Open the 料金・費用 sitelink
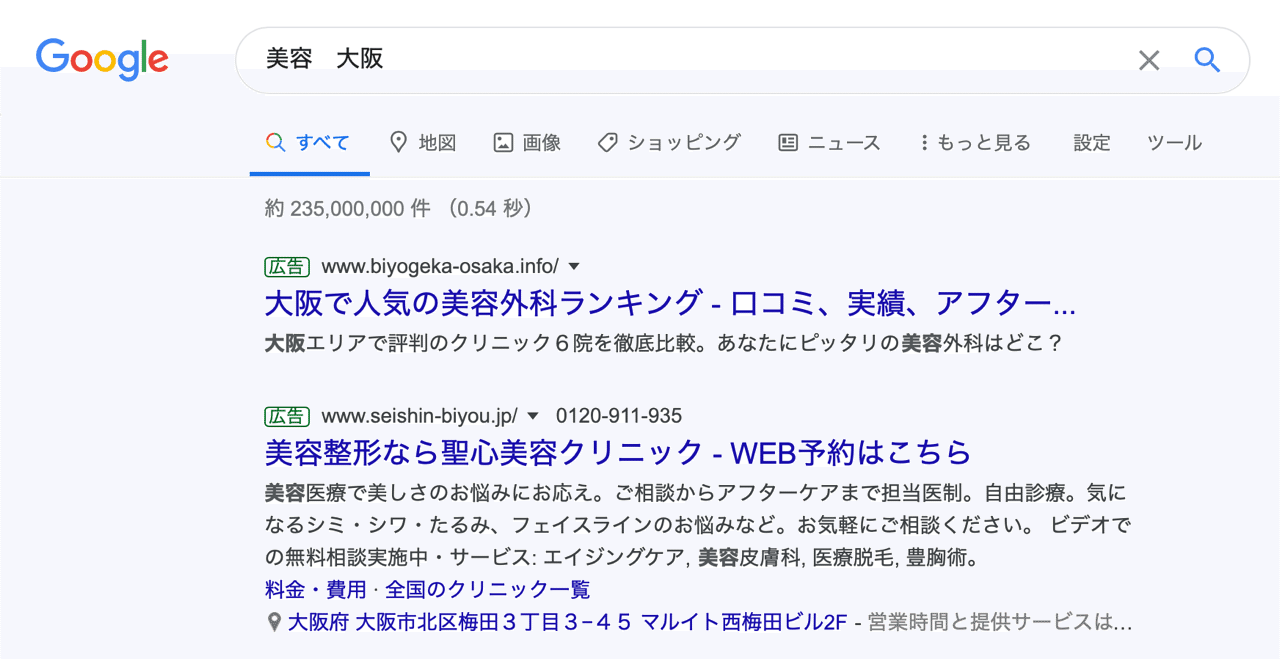This screenshot has height=659, width=1280. (x=316, y=589)
